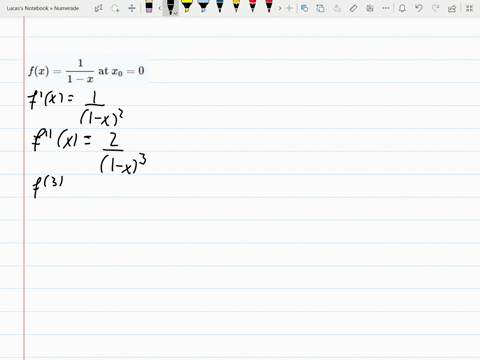Select the Eraser tool
This screenshot has height=360, width=480.
coord(149,7)
